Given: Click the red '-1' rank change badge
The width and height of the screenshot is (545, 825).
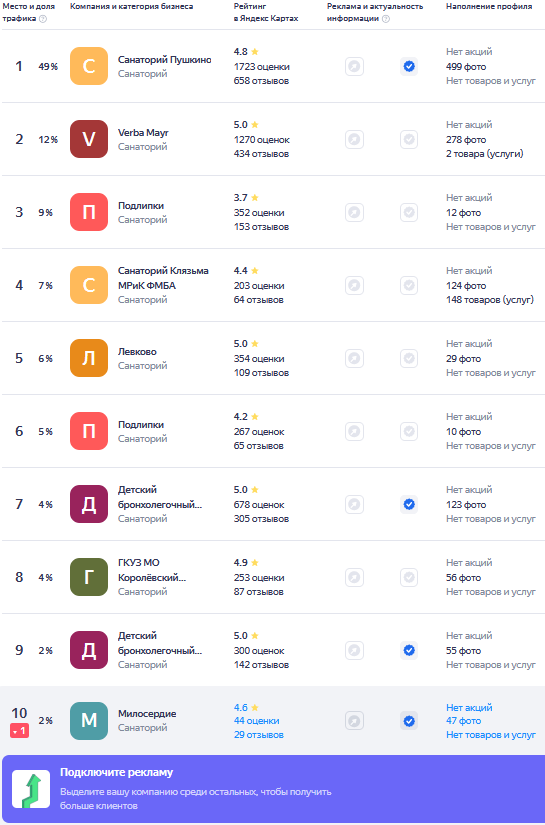Looking at the screenshot, I should tap(19, 731).
